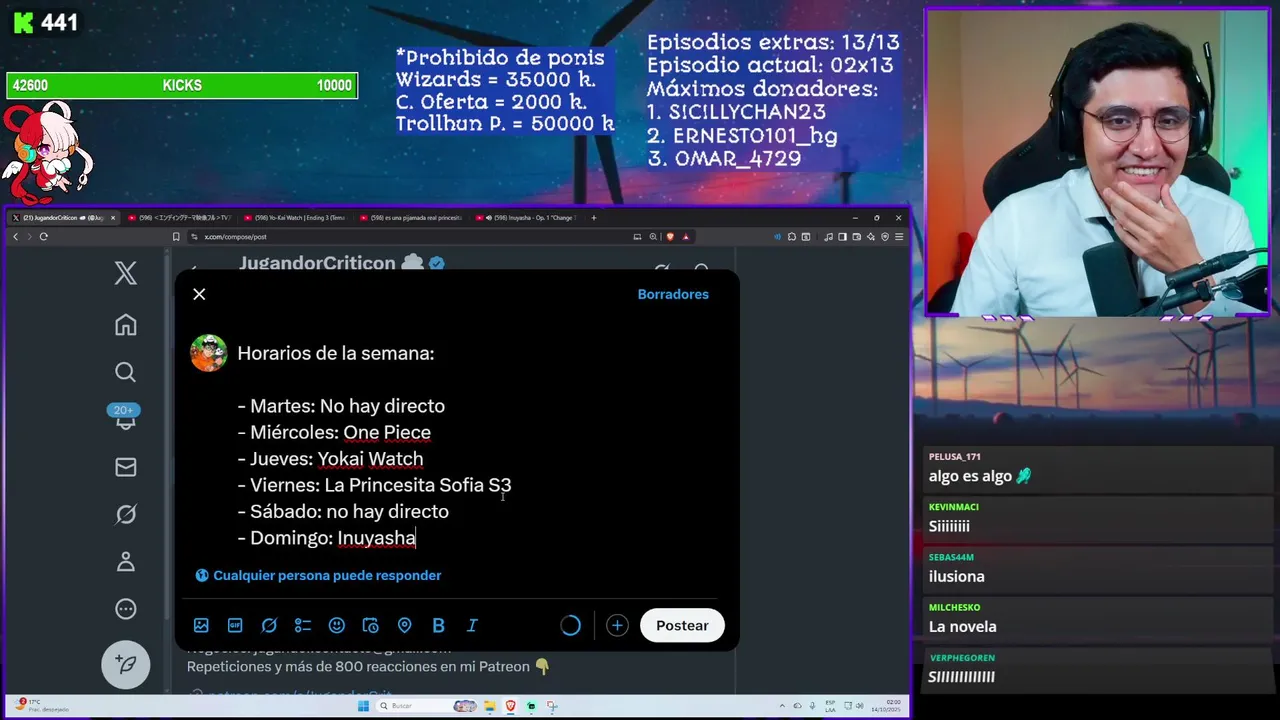The width and height of the screenshot is (1280, 720).
Task: Open Brave Rewards triangle icon
Action: (685, 237)
